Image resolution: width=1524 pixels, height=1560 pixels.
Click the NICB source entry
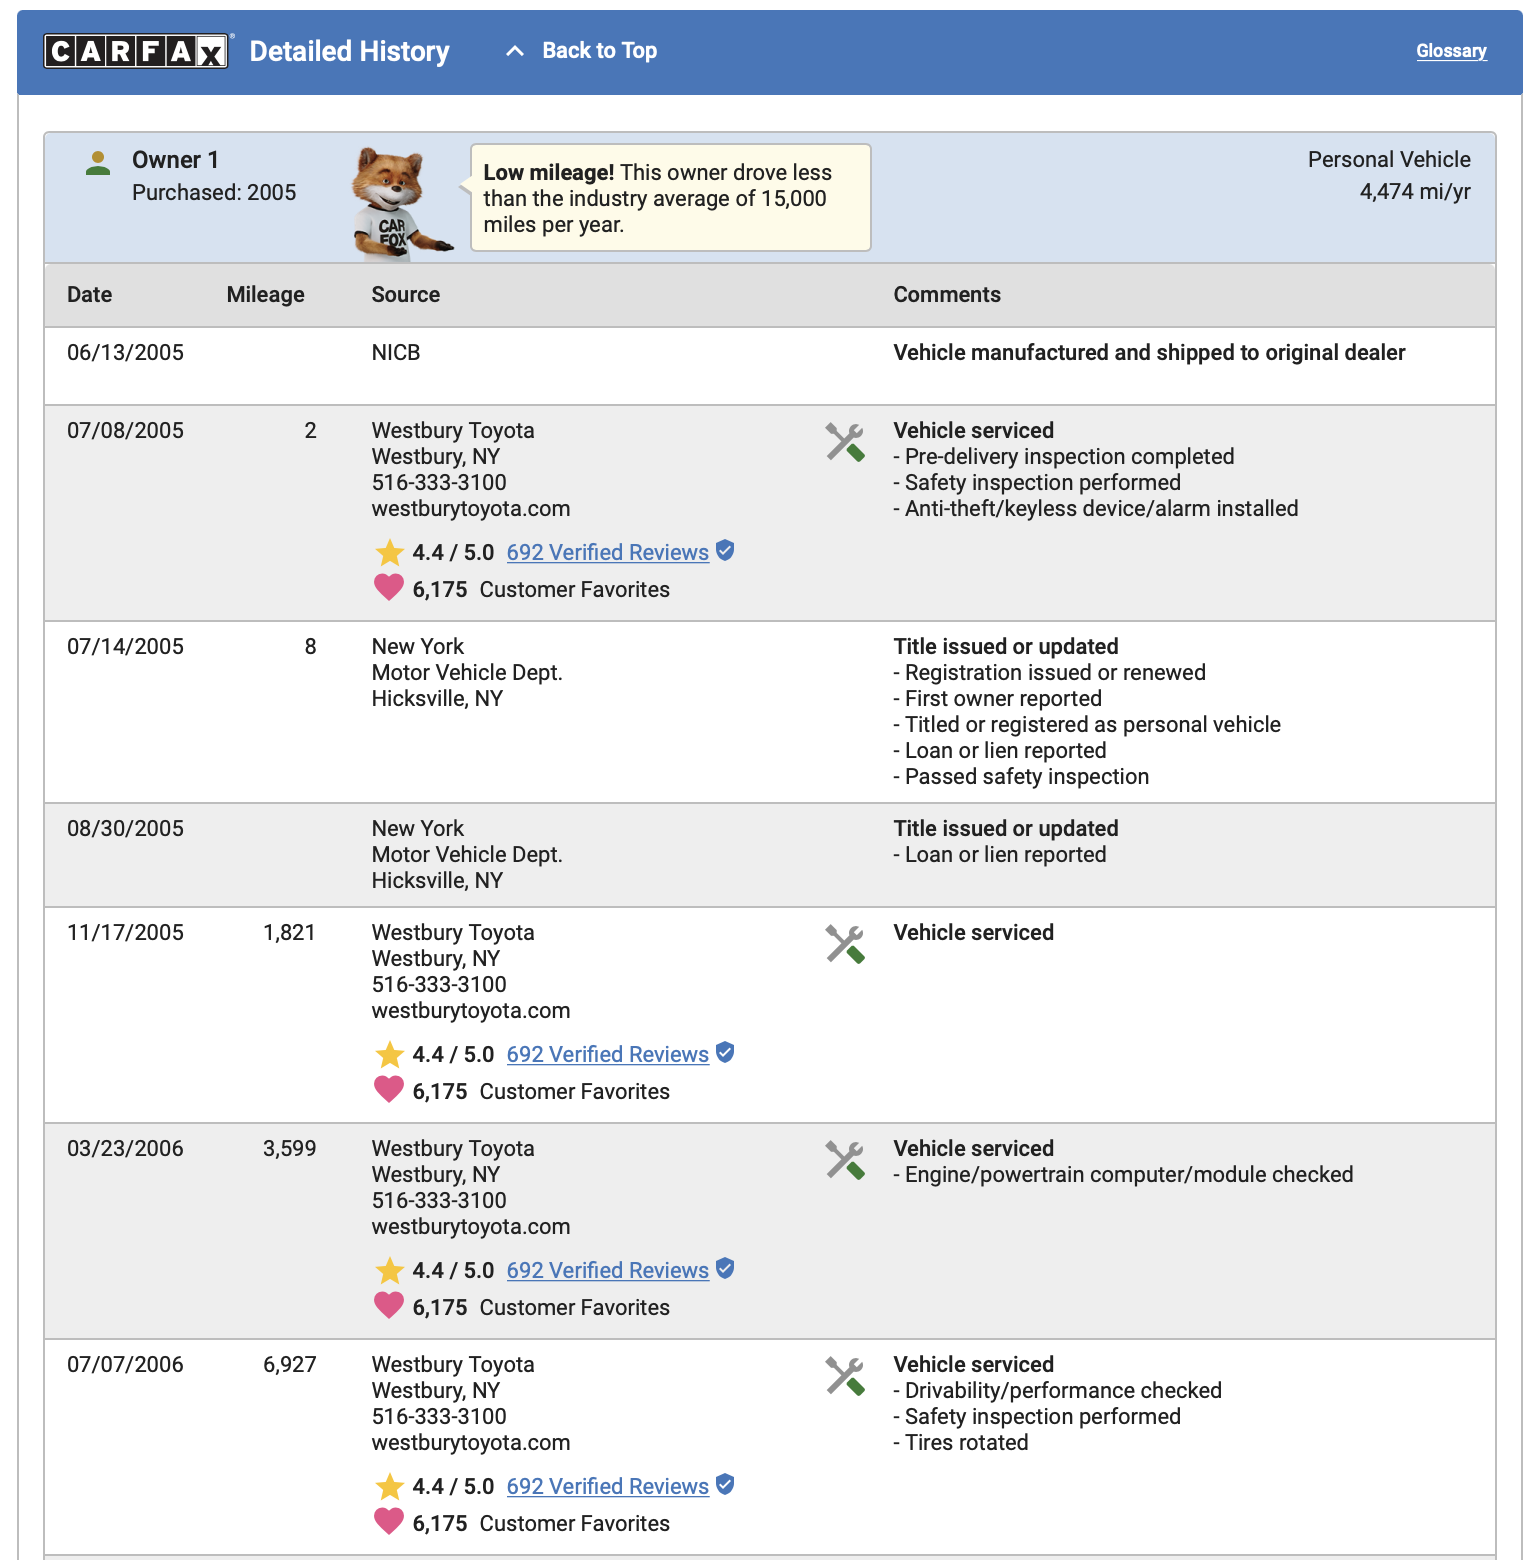[x=396, y=353]
